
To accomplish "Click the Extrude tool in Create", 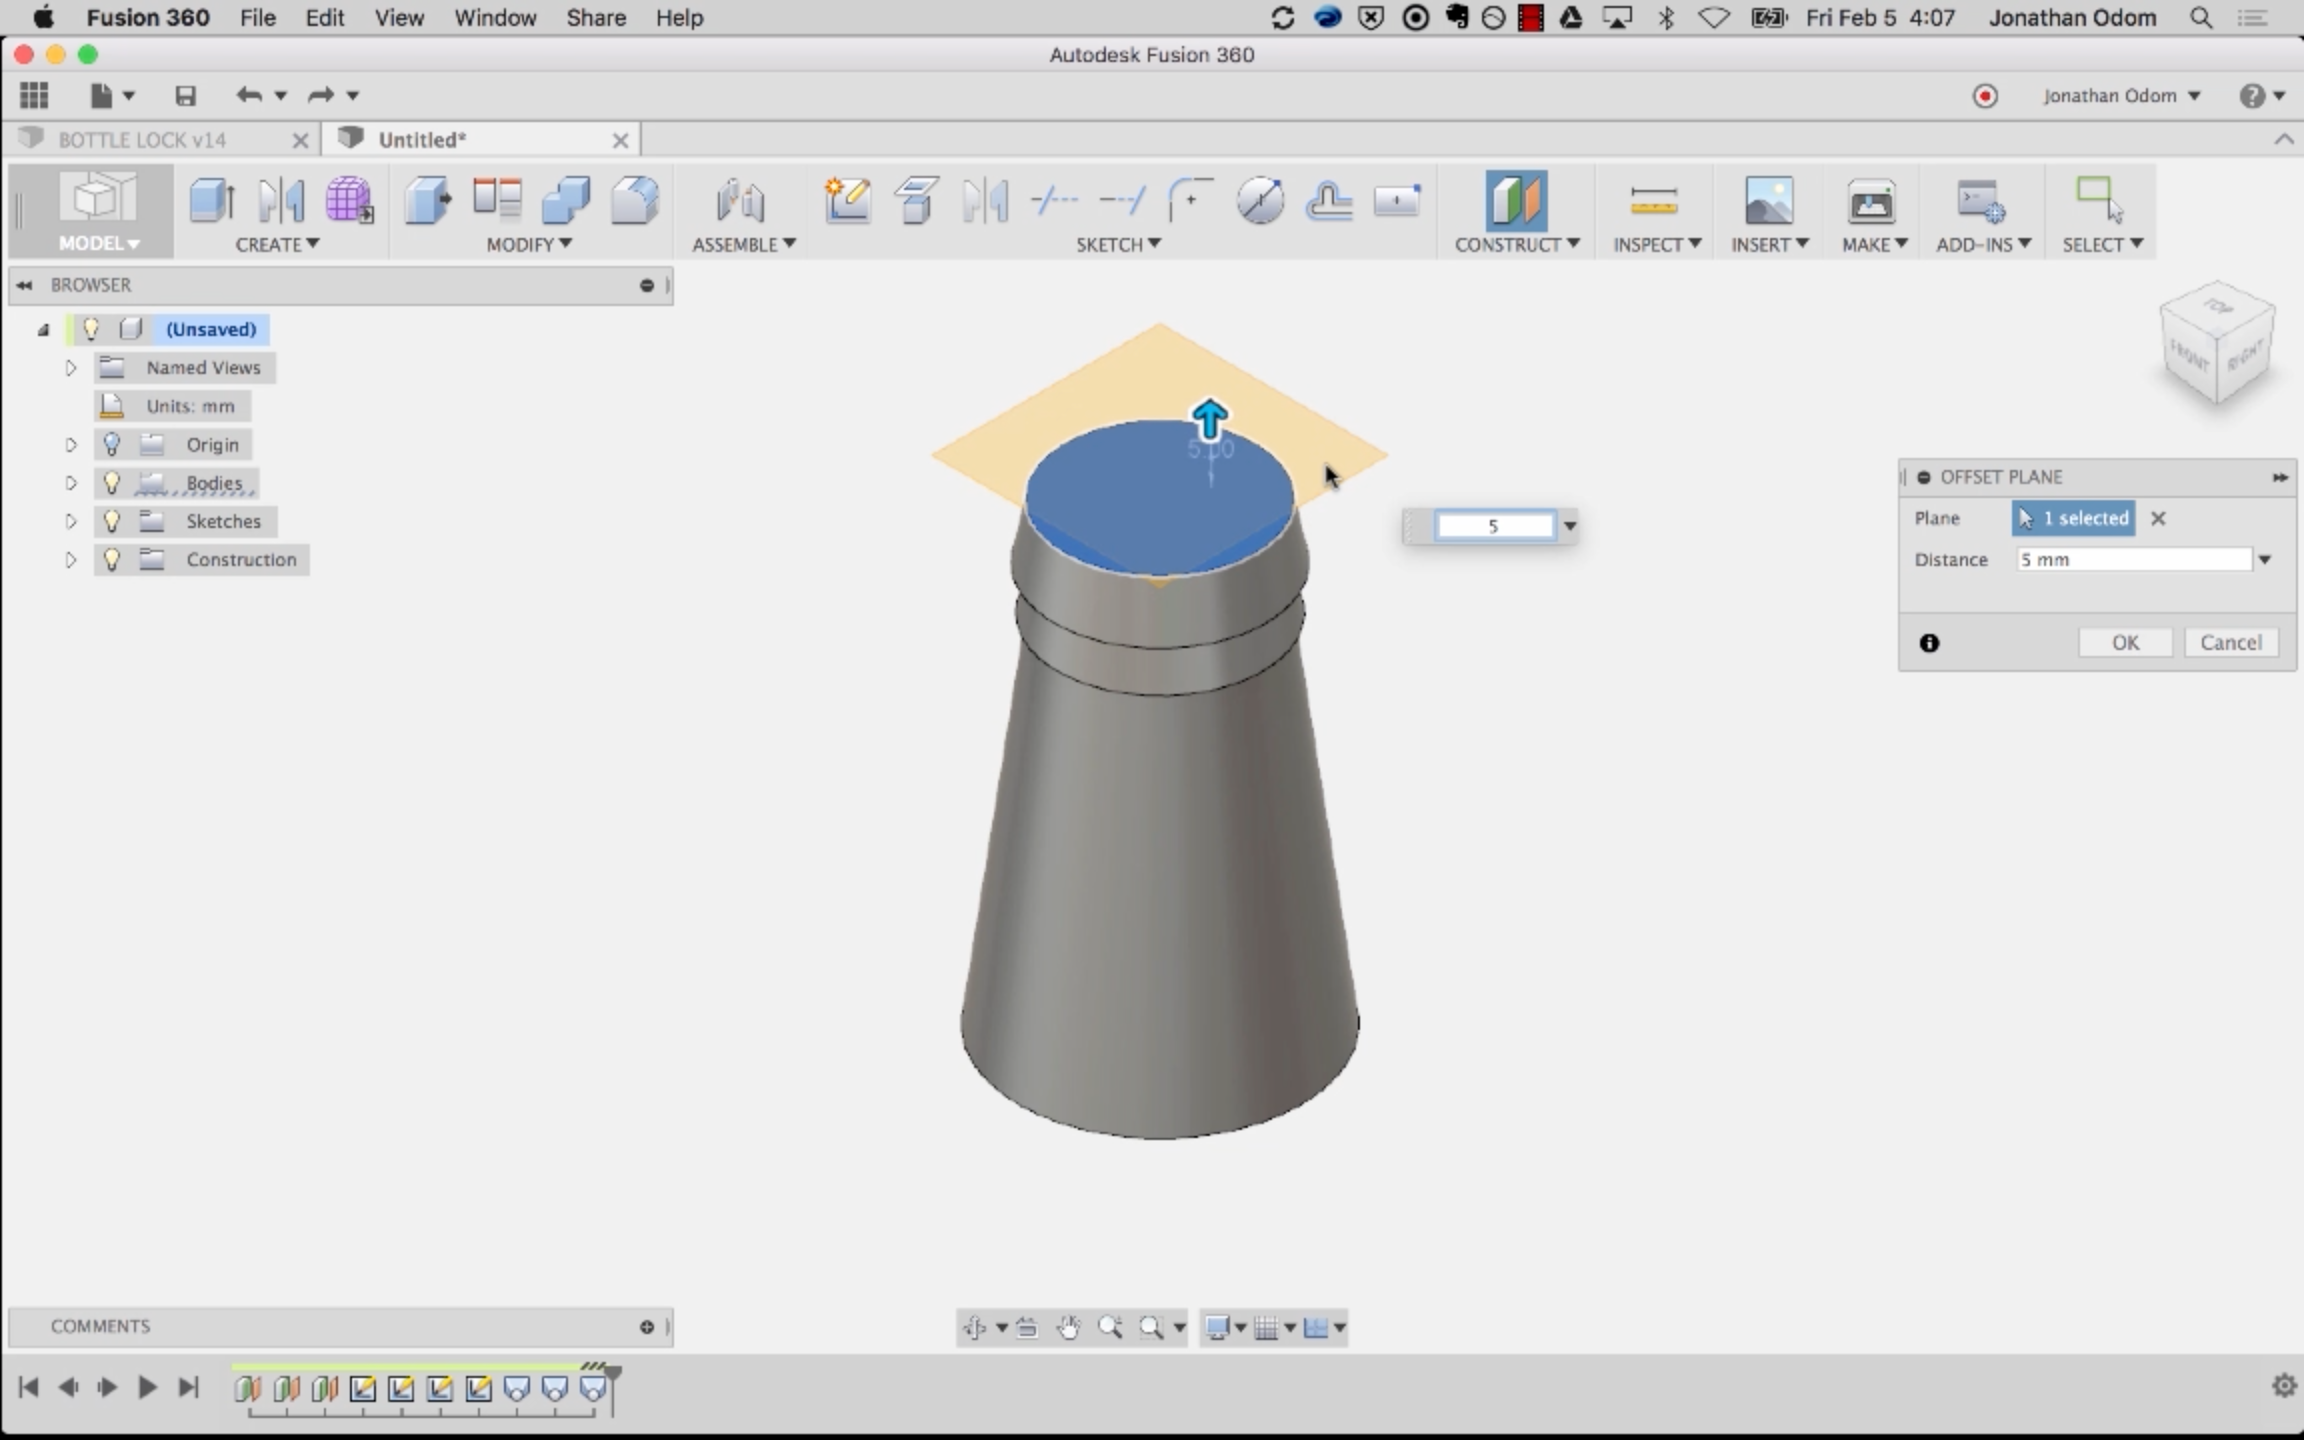I will click(x=212, y=200).
